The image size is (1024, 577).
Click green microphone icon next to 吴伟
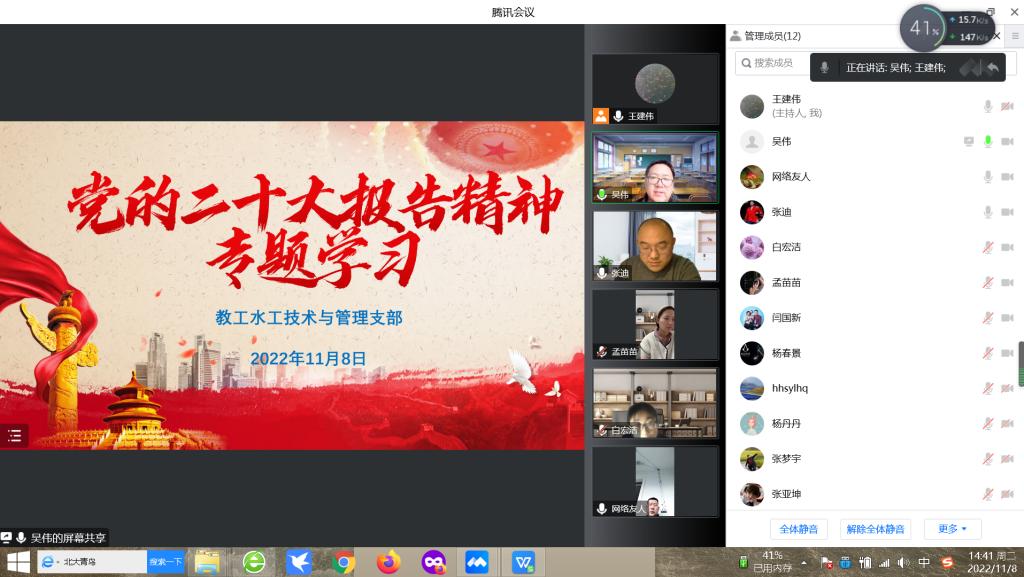[988, 141]
